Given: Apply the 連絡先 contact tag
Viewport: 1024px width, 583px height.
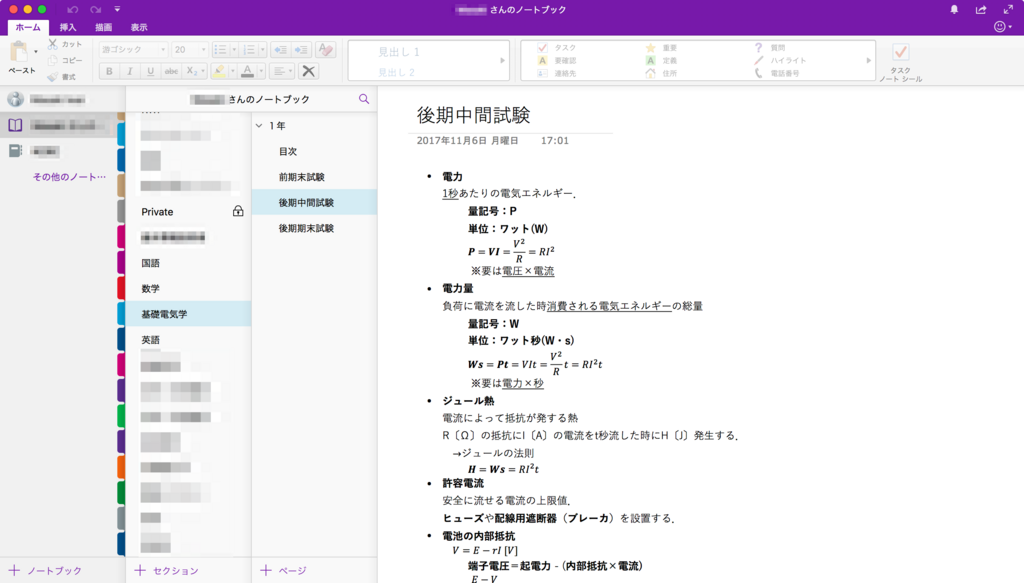Looking at the screenshot, I should click(x=556, y=73).
